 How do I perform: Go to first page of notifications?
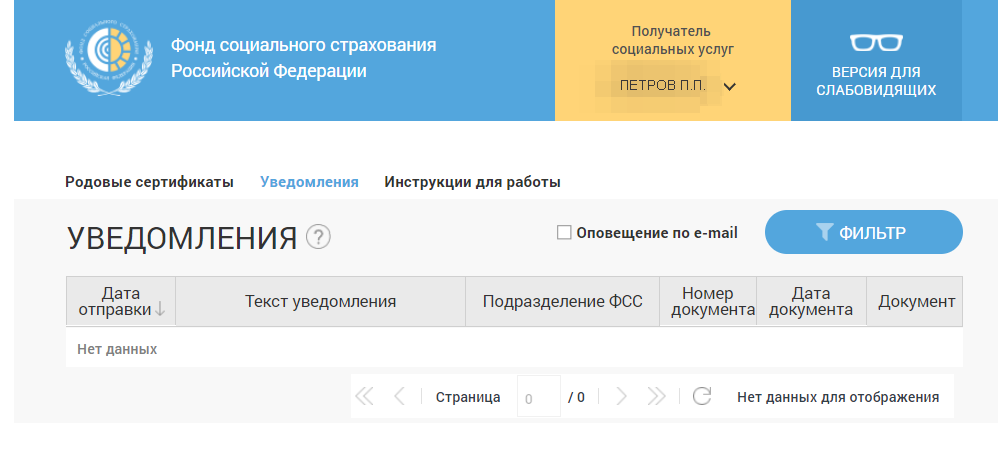click(x=364, y=397)
